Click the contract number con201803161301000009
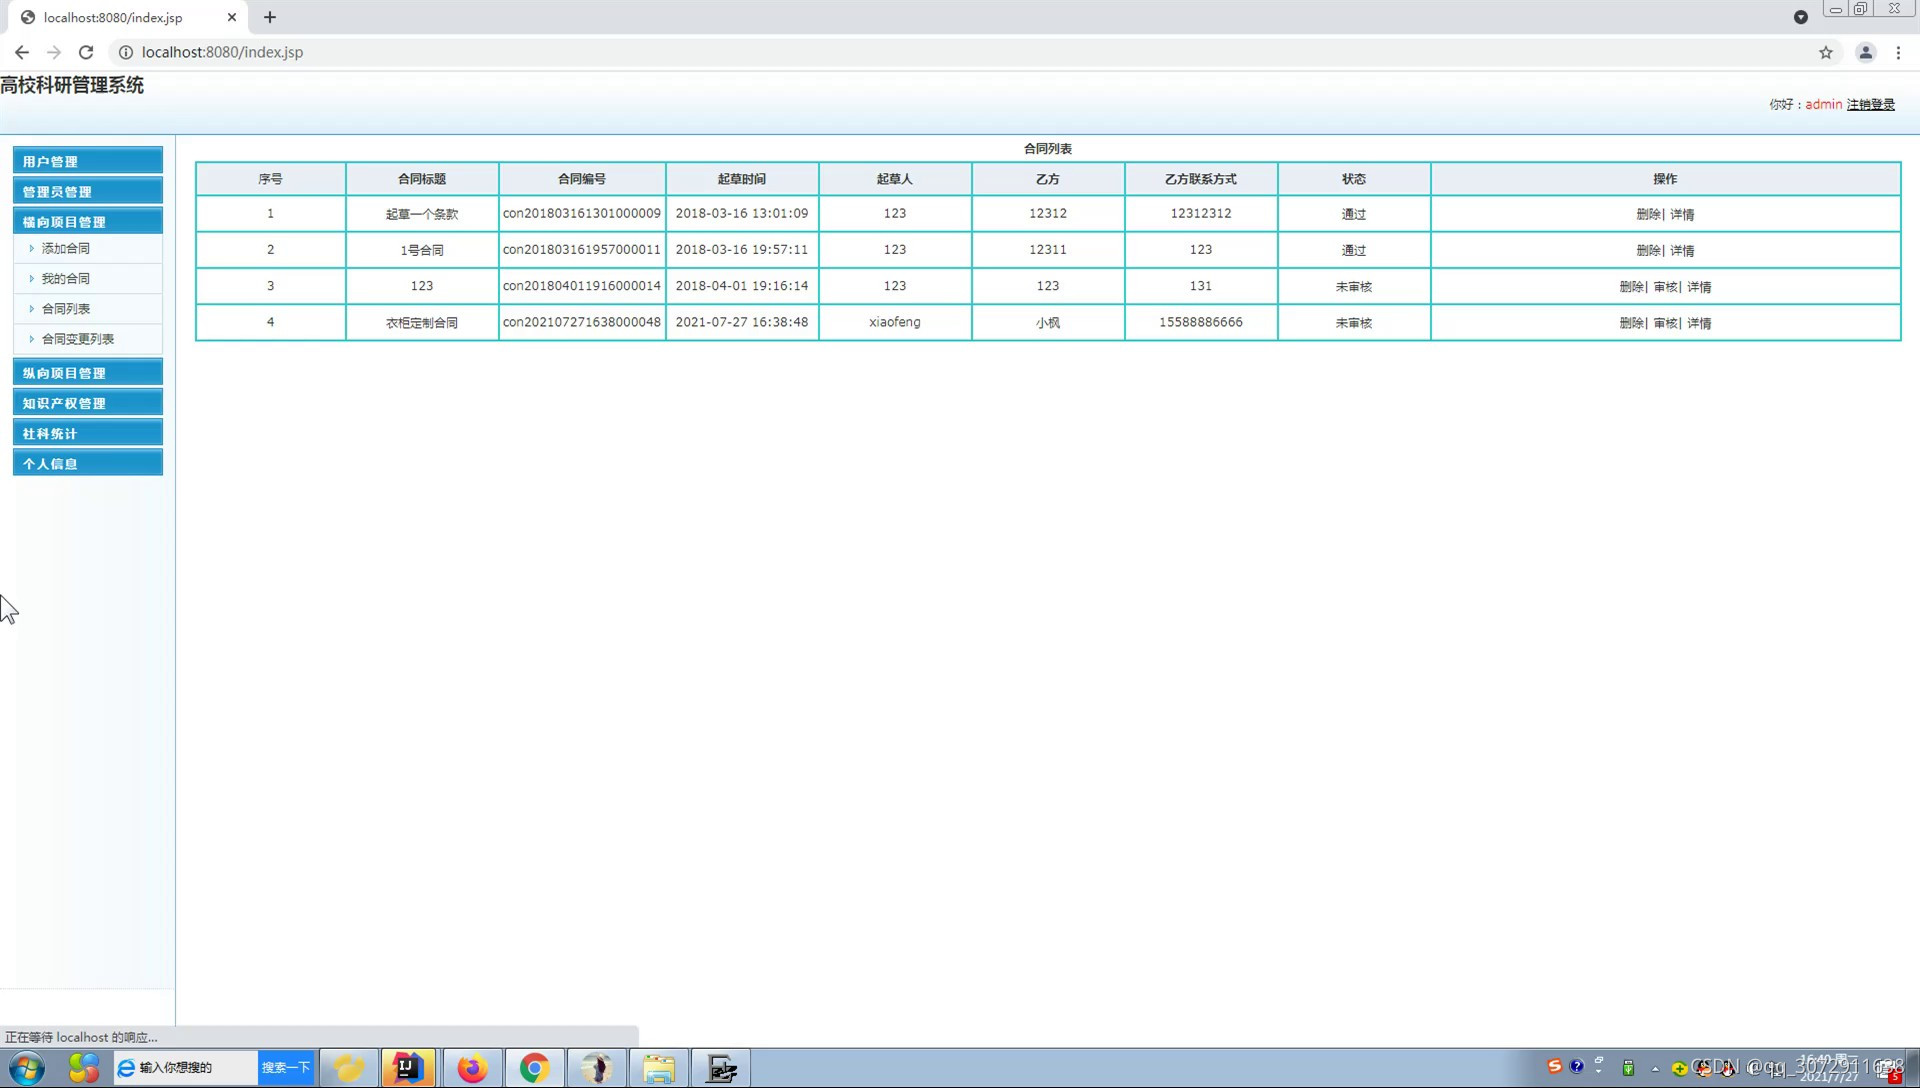This screenshot has width=1920, height=1088. pos(582,213)
